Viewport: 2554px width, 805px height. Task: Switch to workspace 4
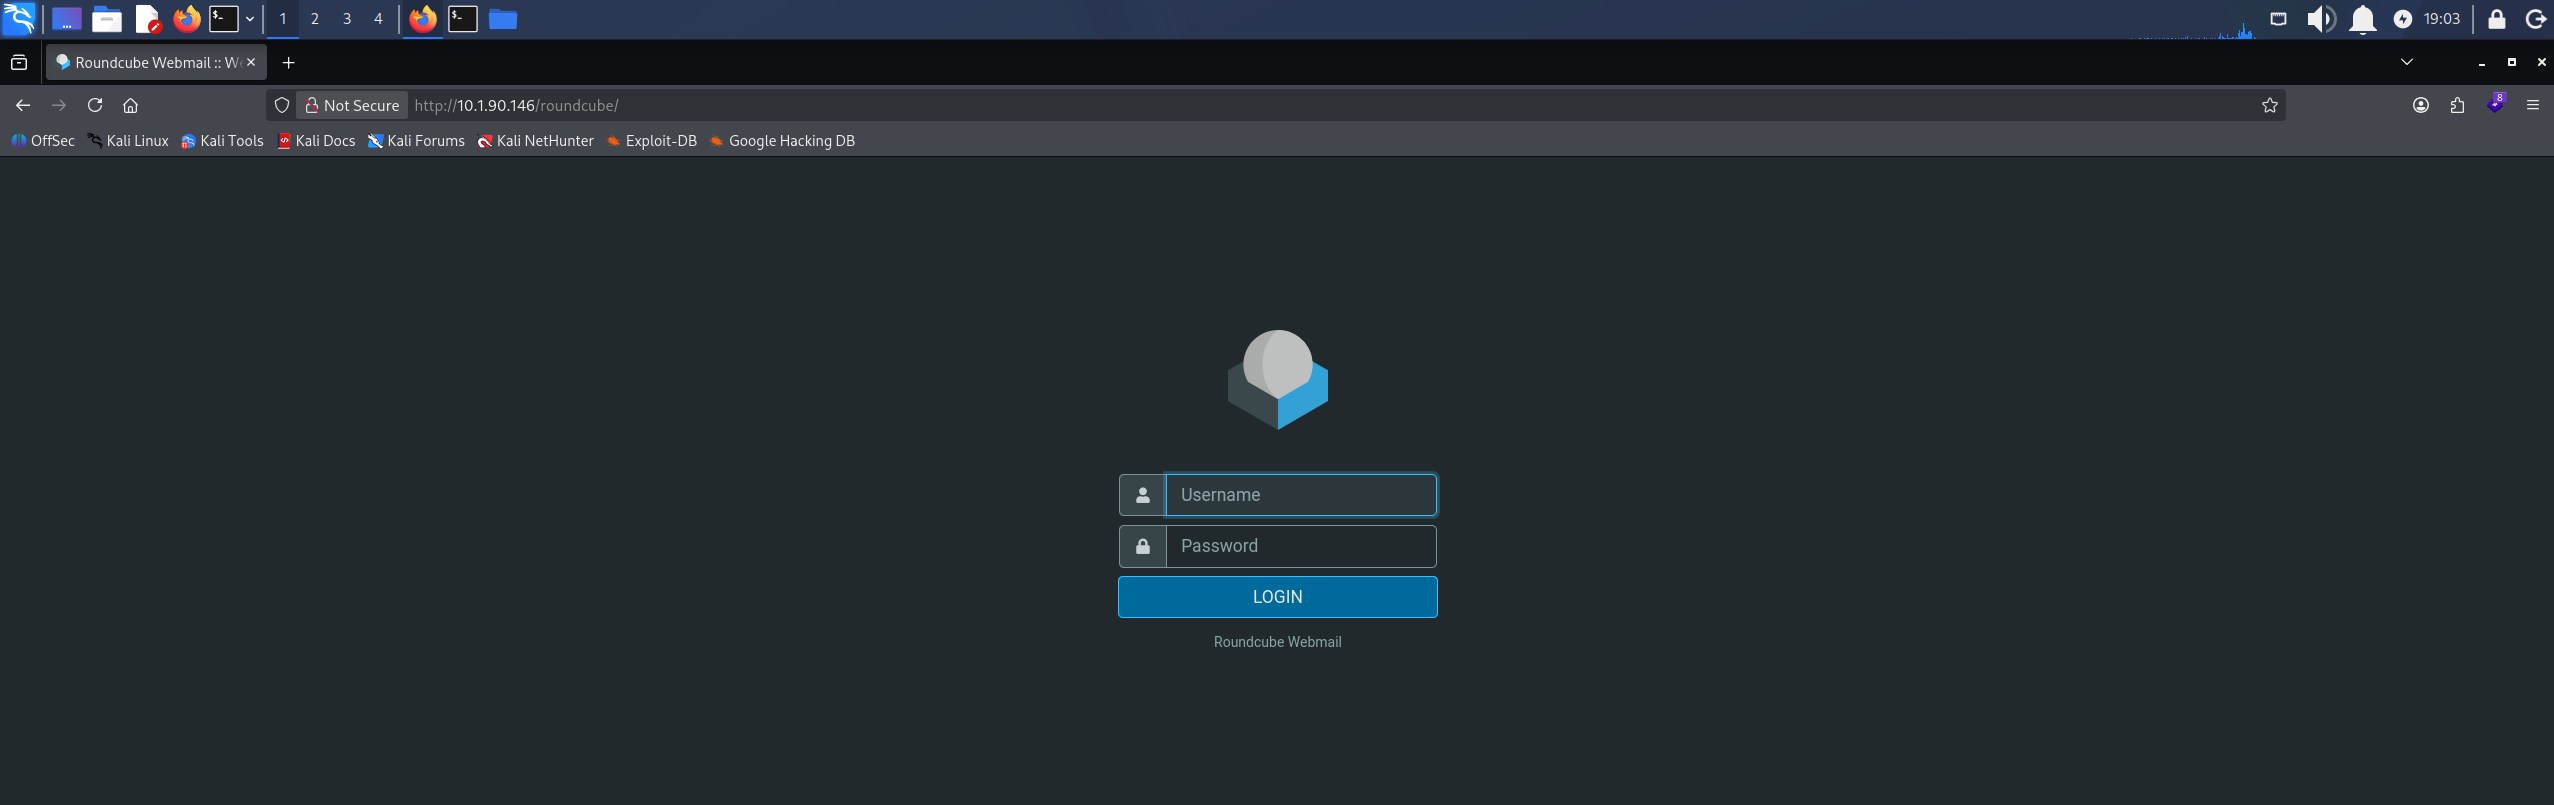(379, 18)
